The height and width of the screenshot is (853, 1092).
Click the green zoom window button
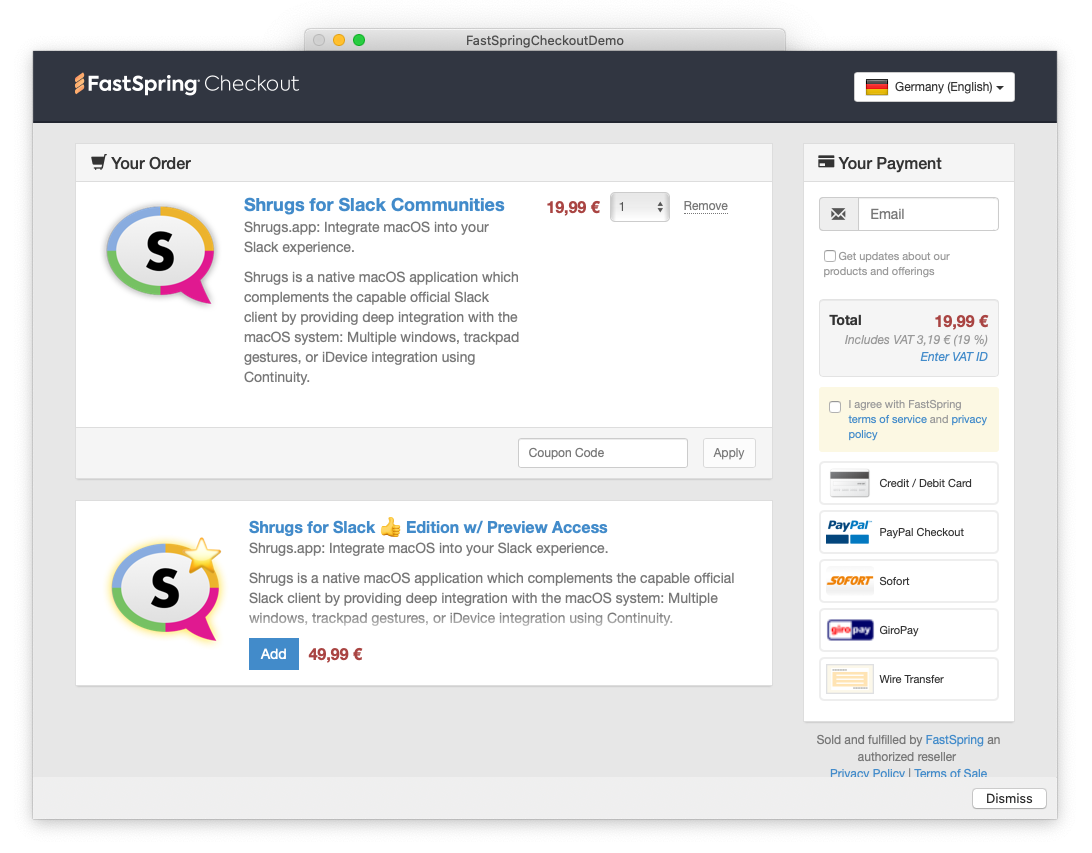[x=359, y=40]
